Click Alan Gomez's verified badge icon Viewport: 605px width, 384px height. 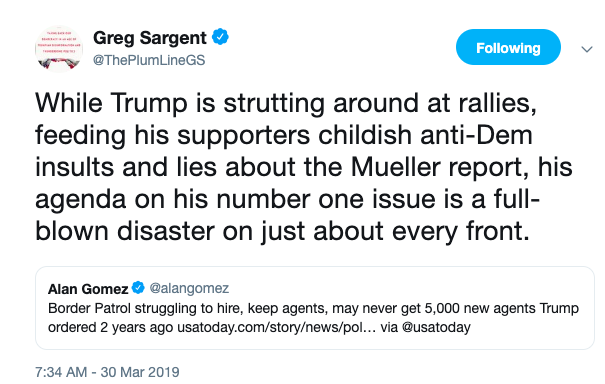point(138,288)
